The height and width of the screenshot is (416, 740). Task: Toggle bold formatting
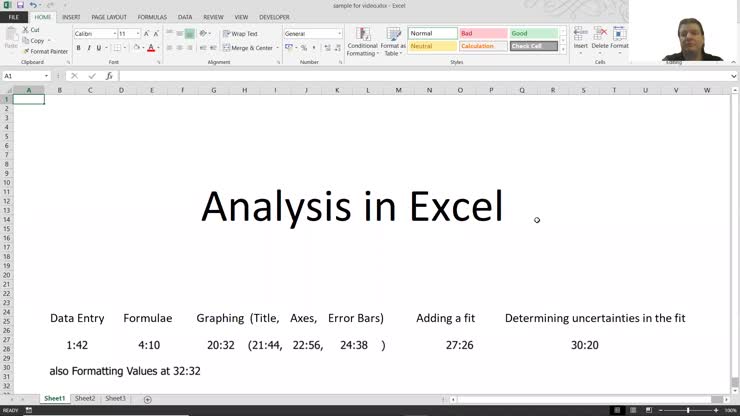(78, 48)
